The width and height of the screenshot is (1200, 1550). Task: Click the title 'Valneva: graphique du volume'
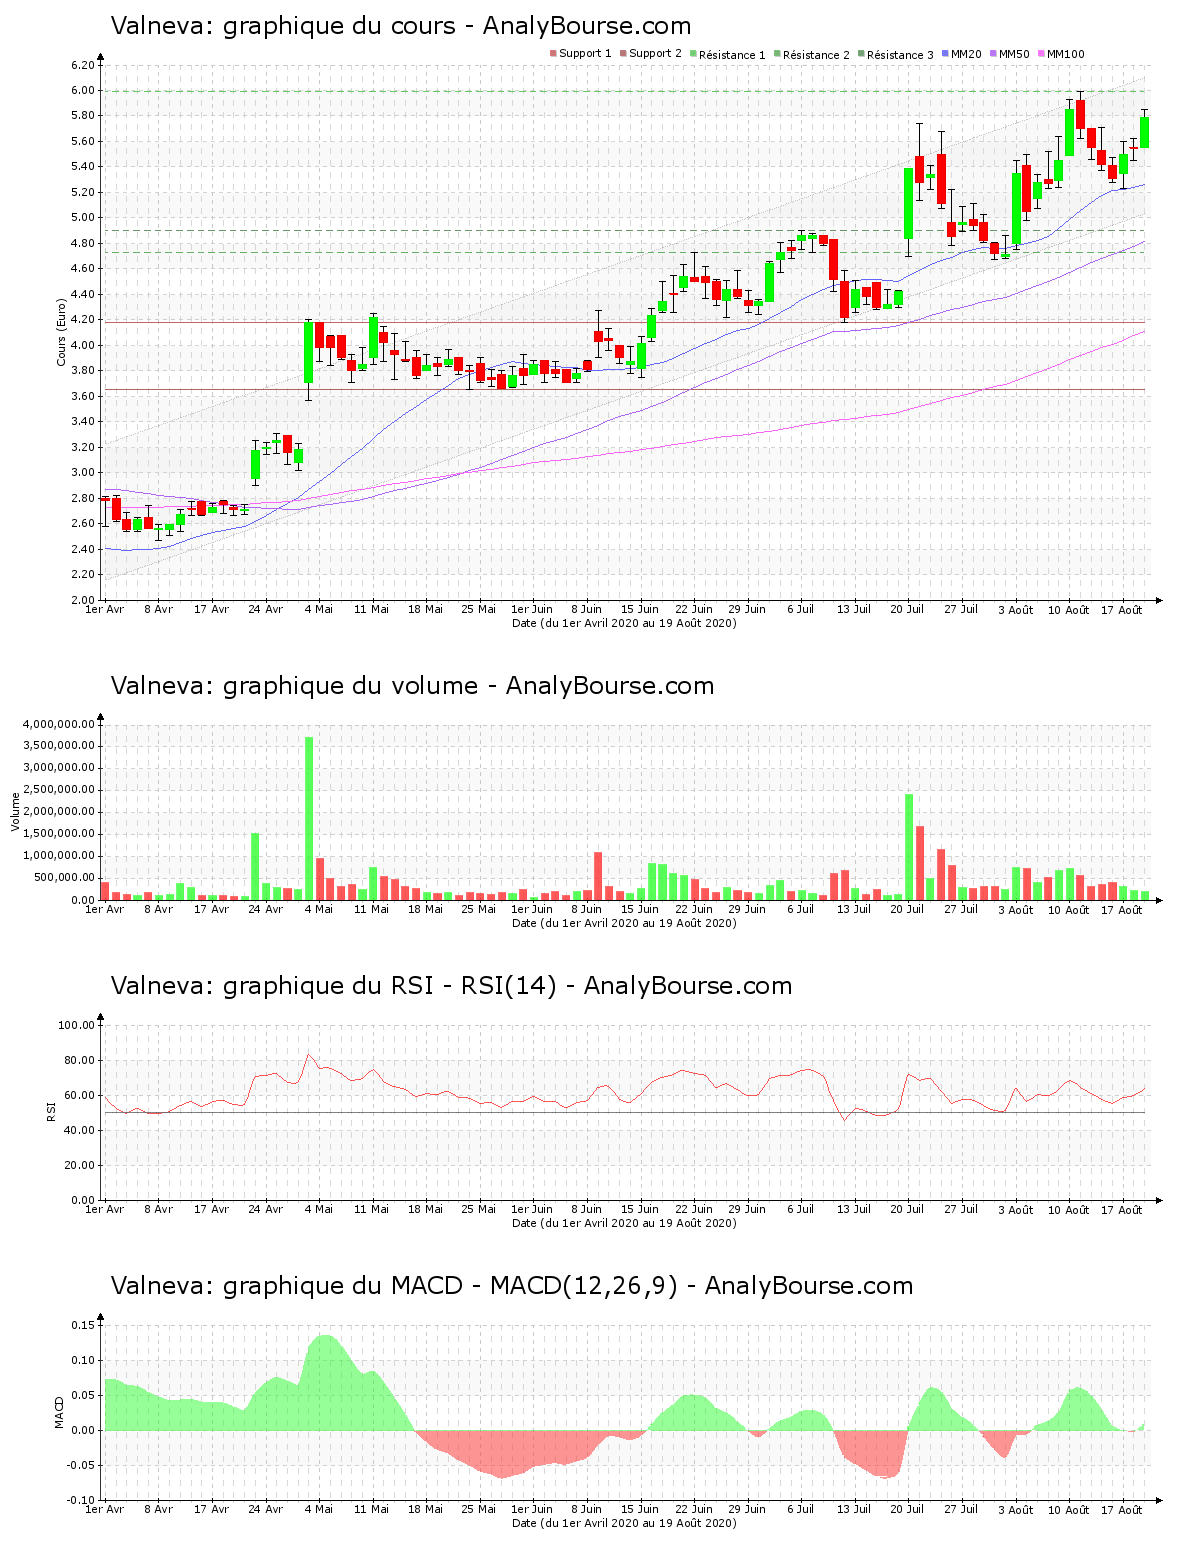coord(294,686)
